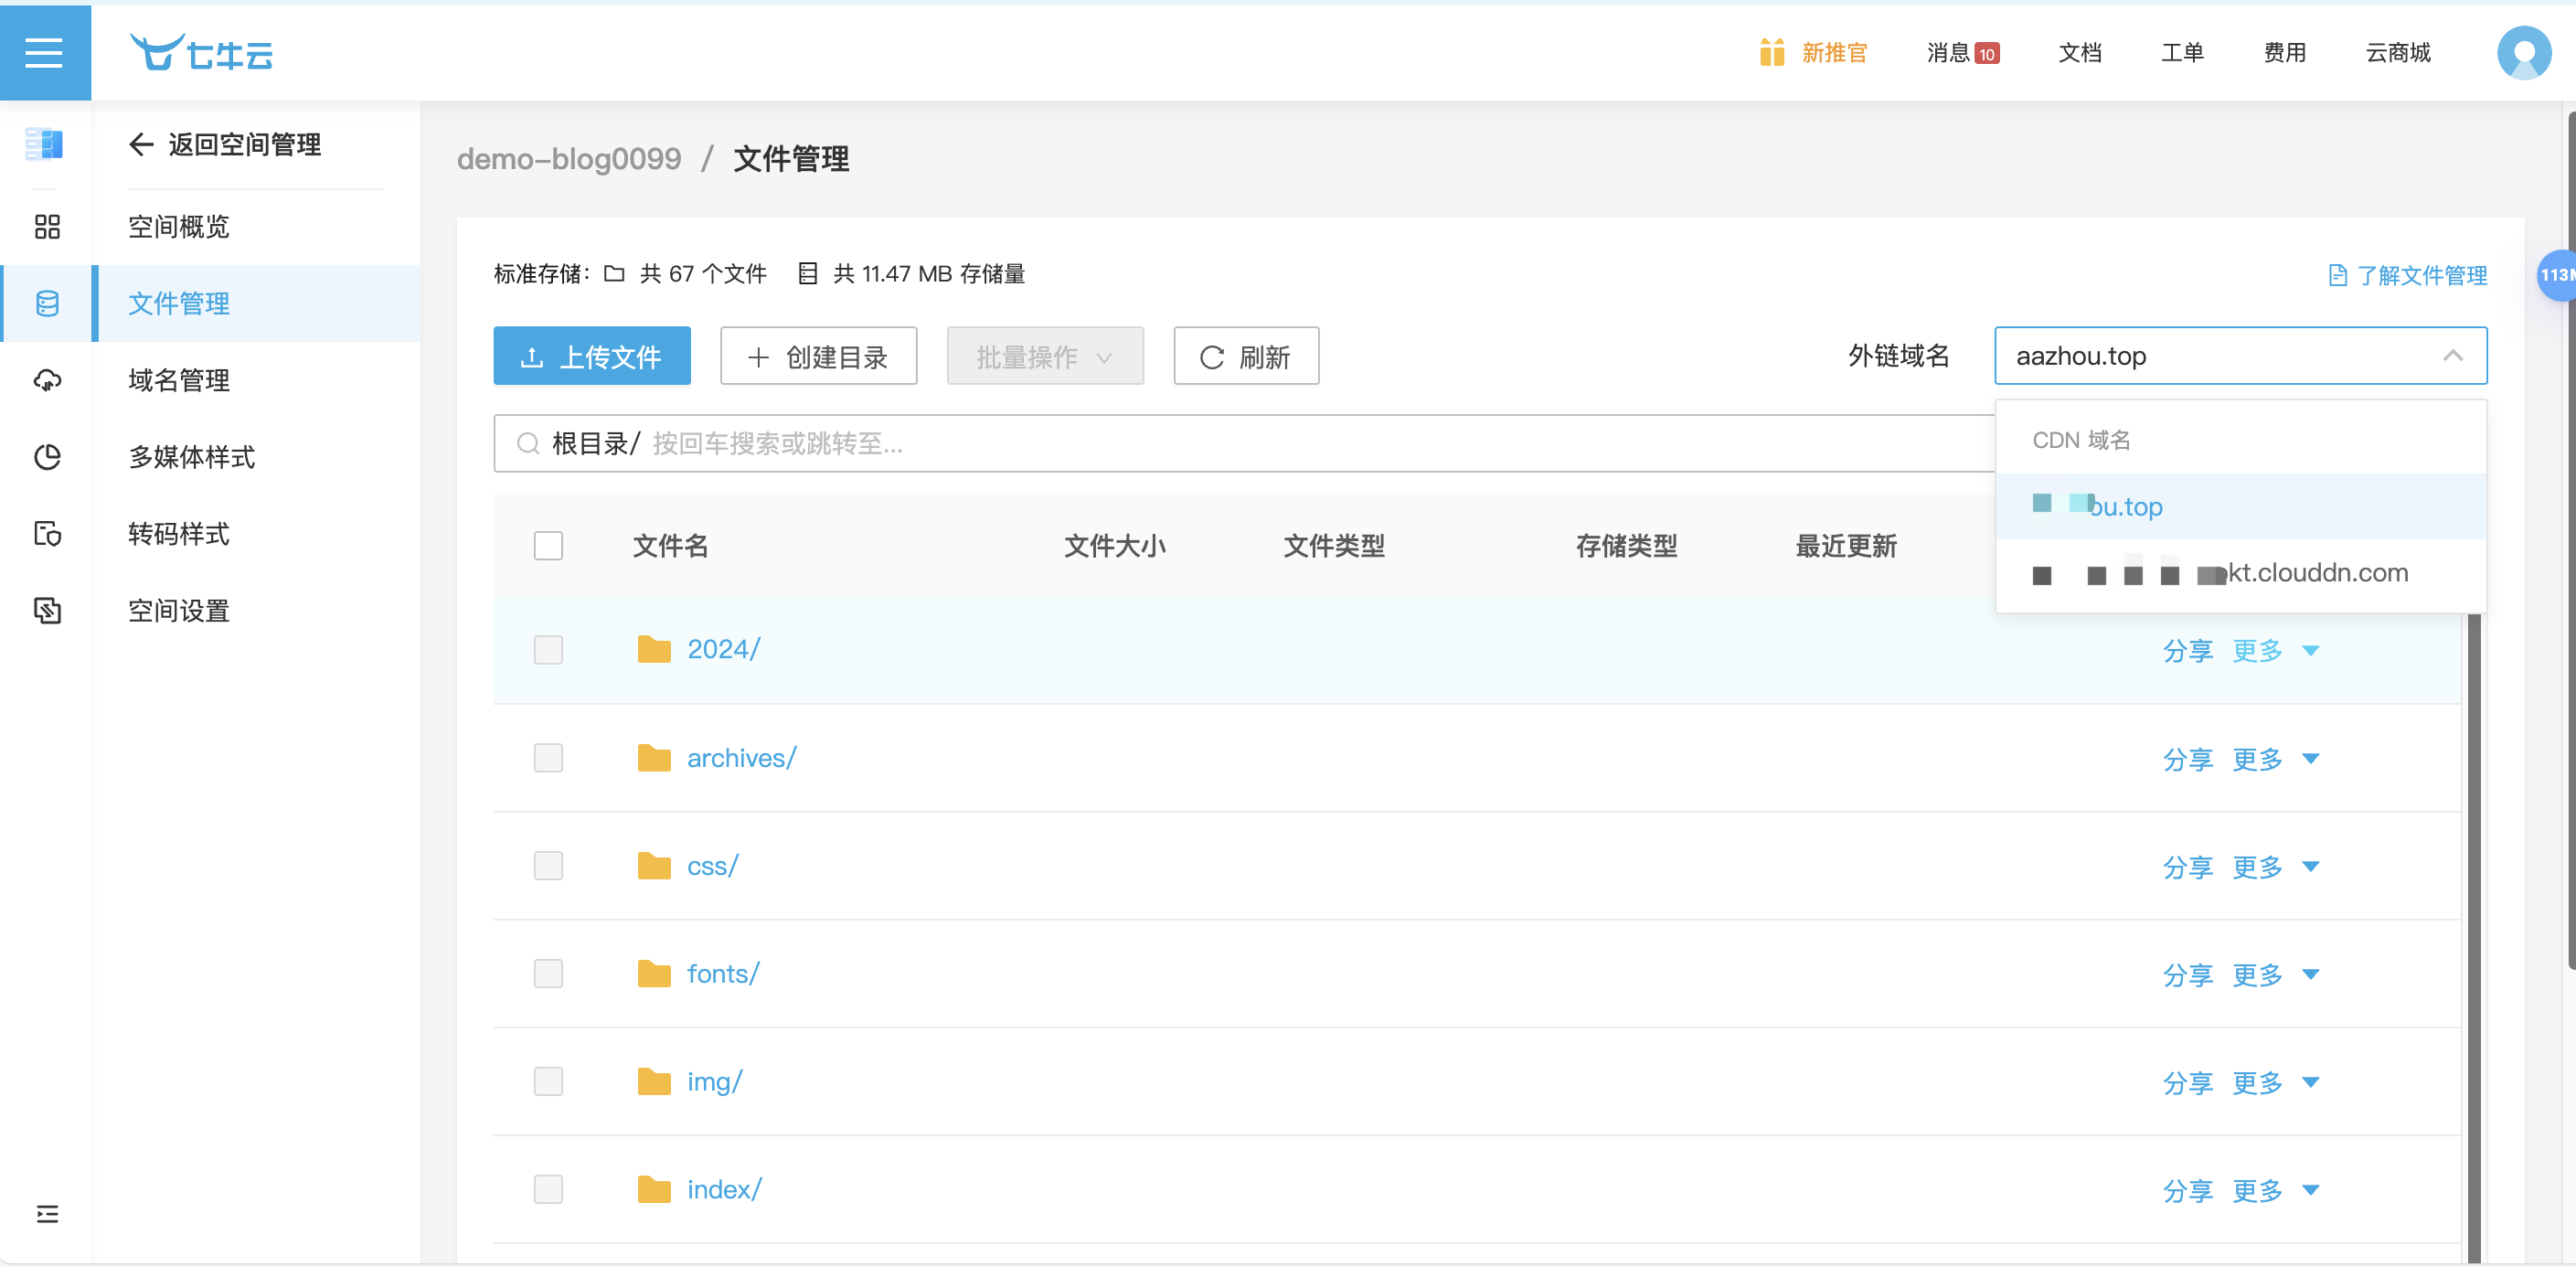
Task: Click the multimedia style pie icon
Action: point(47,457)
